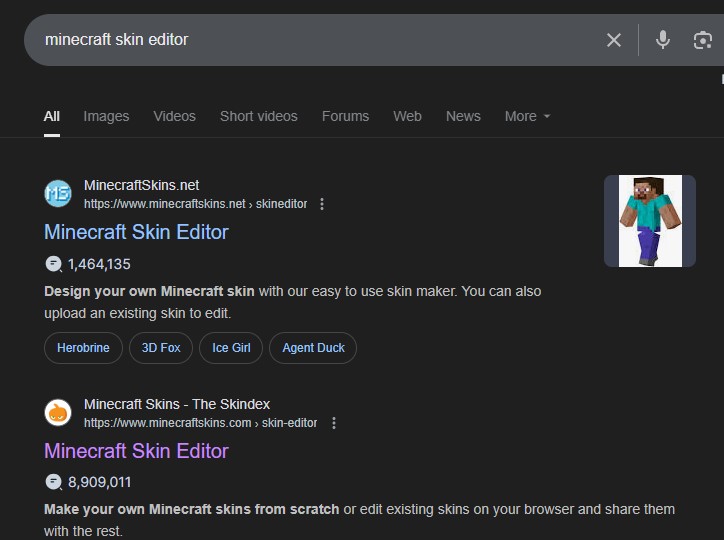The width and height of the screenshot is (724, 540).
Task: Click the URL https://www.minecraftskins.net › skineditor
Action: (x=195, y=204)
